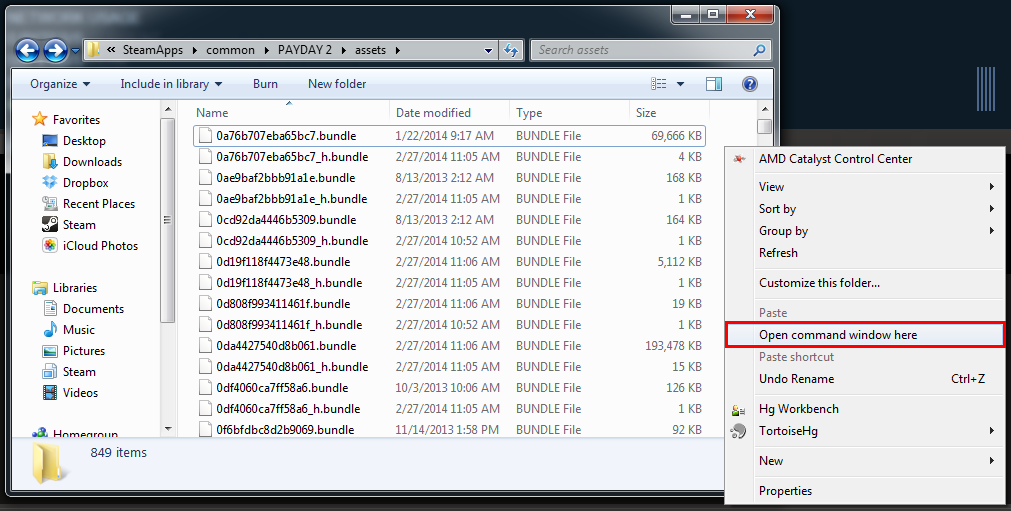The height and width of the screenshot is (511, 1011).
Task: Select file 0da4427540d8b061.bundle
Action: [449, 345]
